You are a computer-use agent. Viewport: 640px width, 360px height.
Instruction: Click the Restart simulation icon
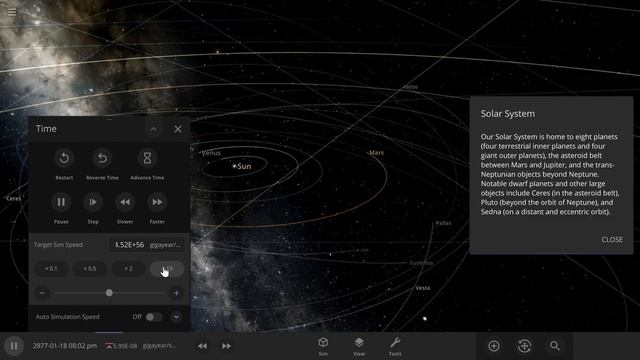click(64, 158)
